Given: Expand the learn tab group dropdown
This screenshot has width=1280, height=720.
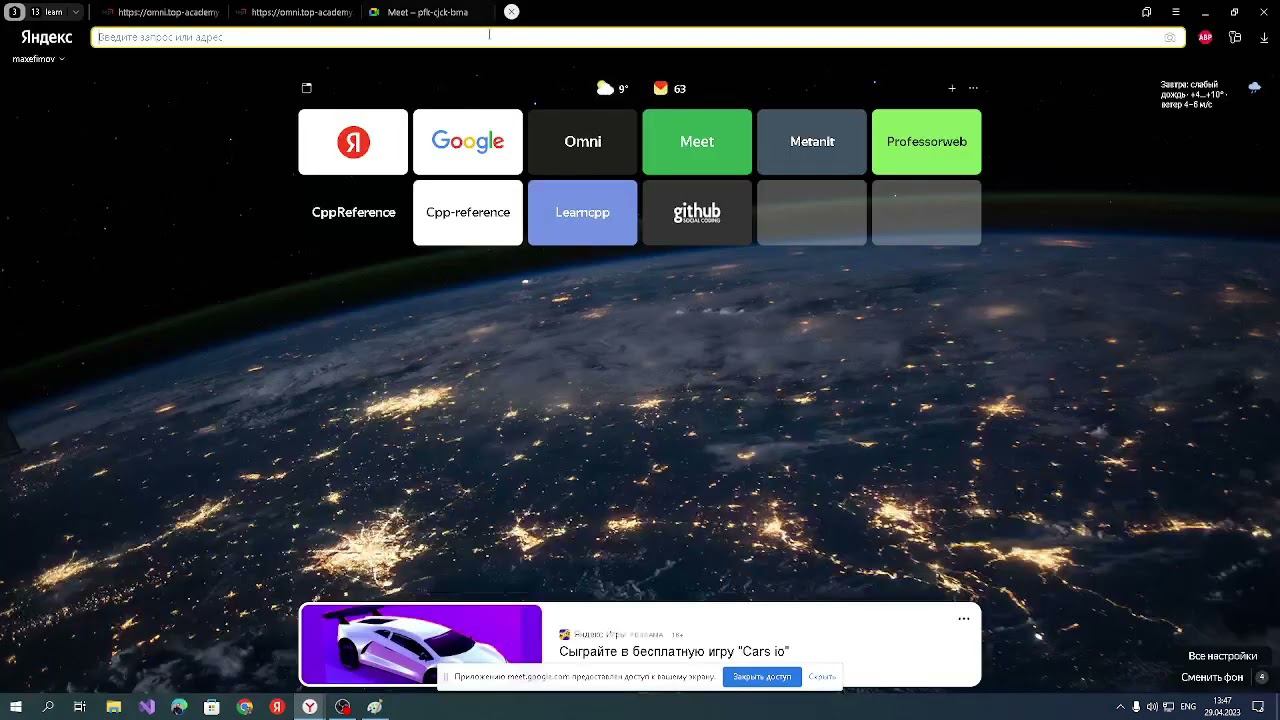Looking at the screenshot, I should [75, 12].
